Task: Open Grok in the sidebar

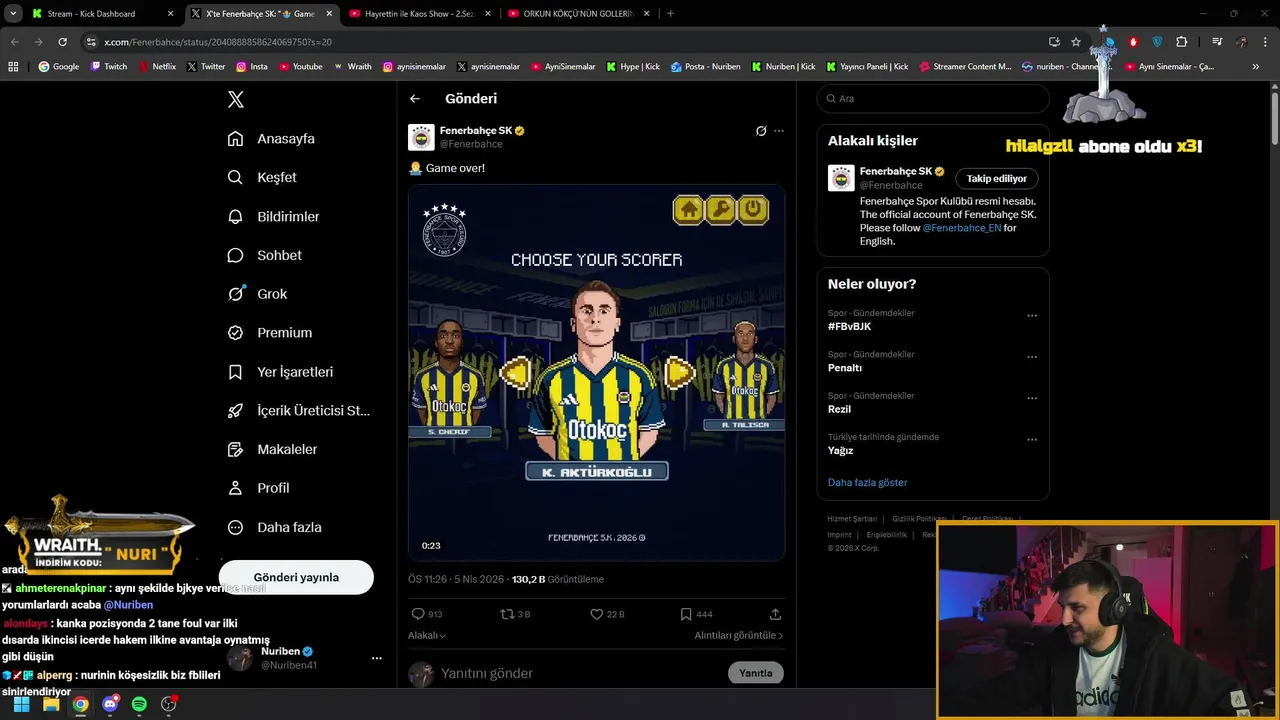Action: point(257,294)
